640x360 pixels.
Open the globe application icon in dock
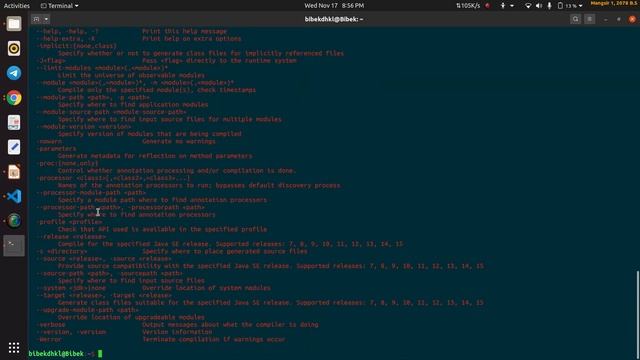pyautogui.click(x=14, y=221)
